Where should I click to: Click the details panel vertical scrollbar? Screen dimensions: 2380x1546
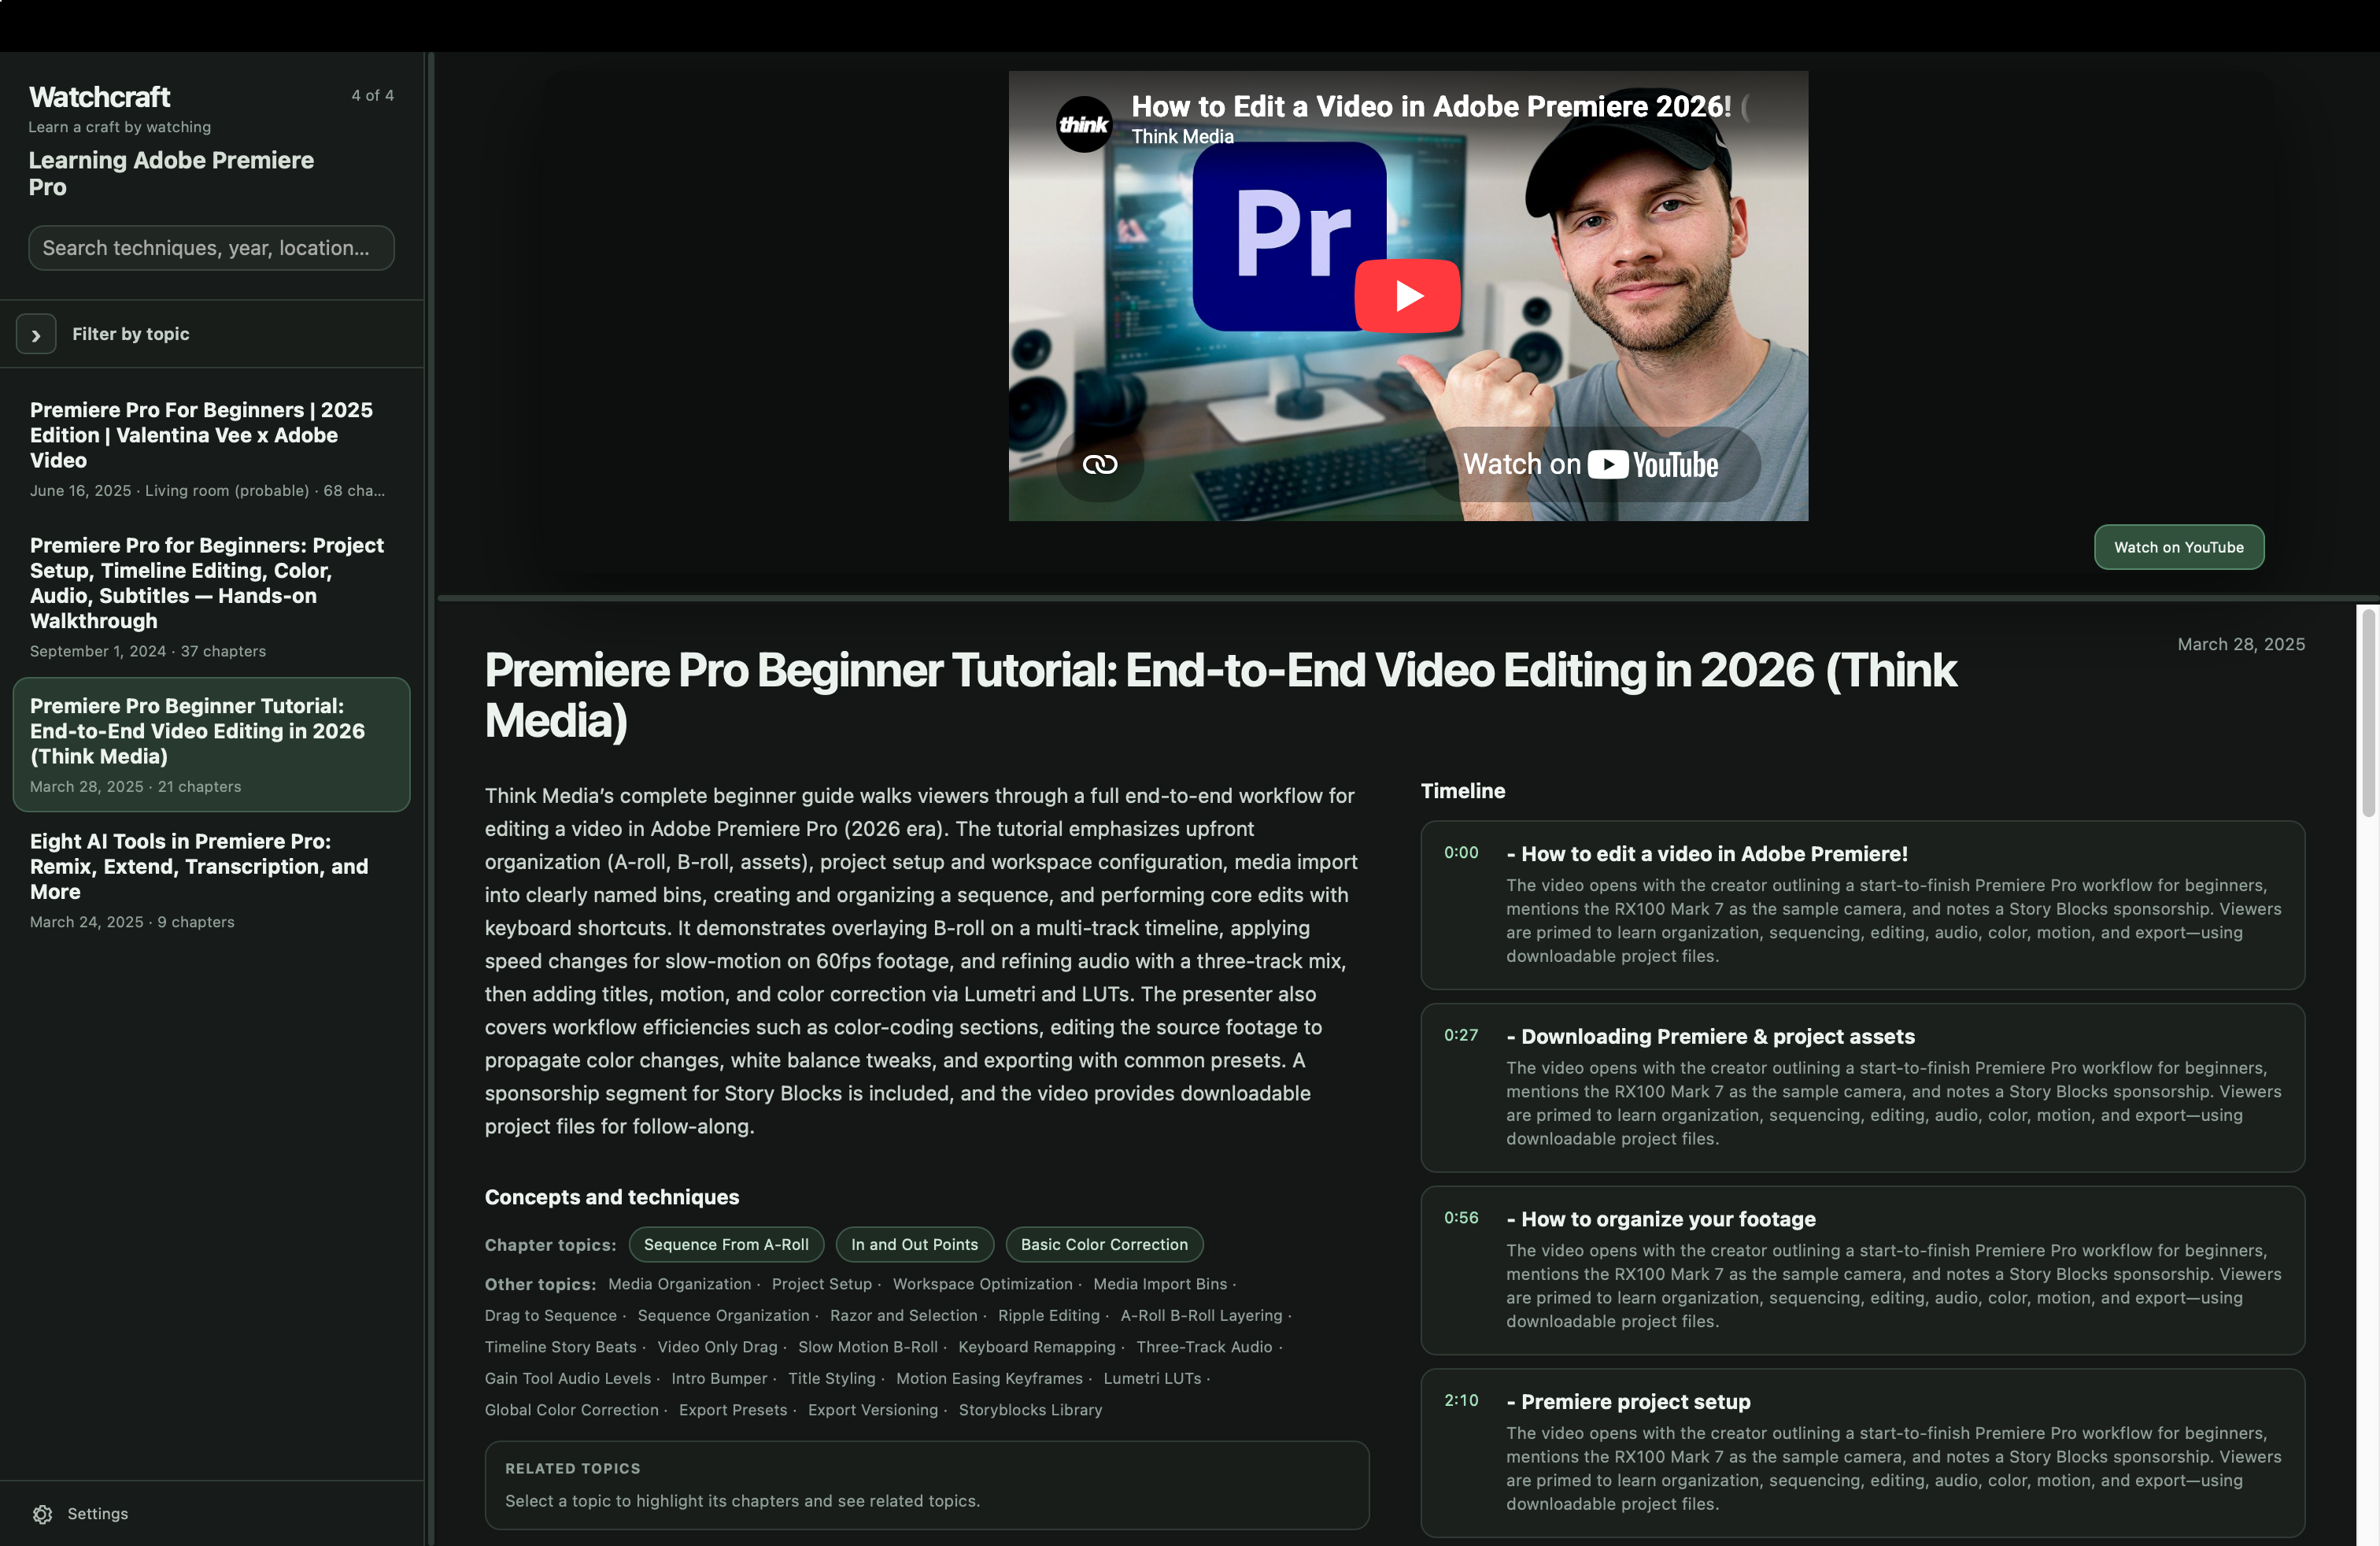click(2368, 712)
